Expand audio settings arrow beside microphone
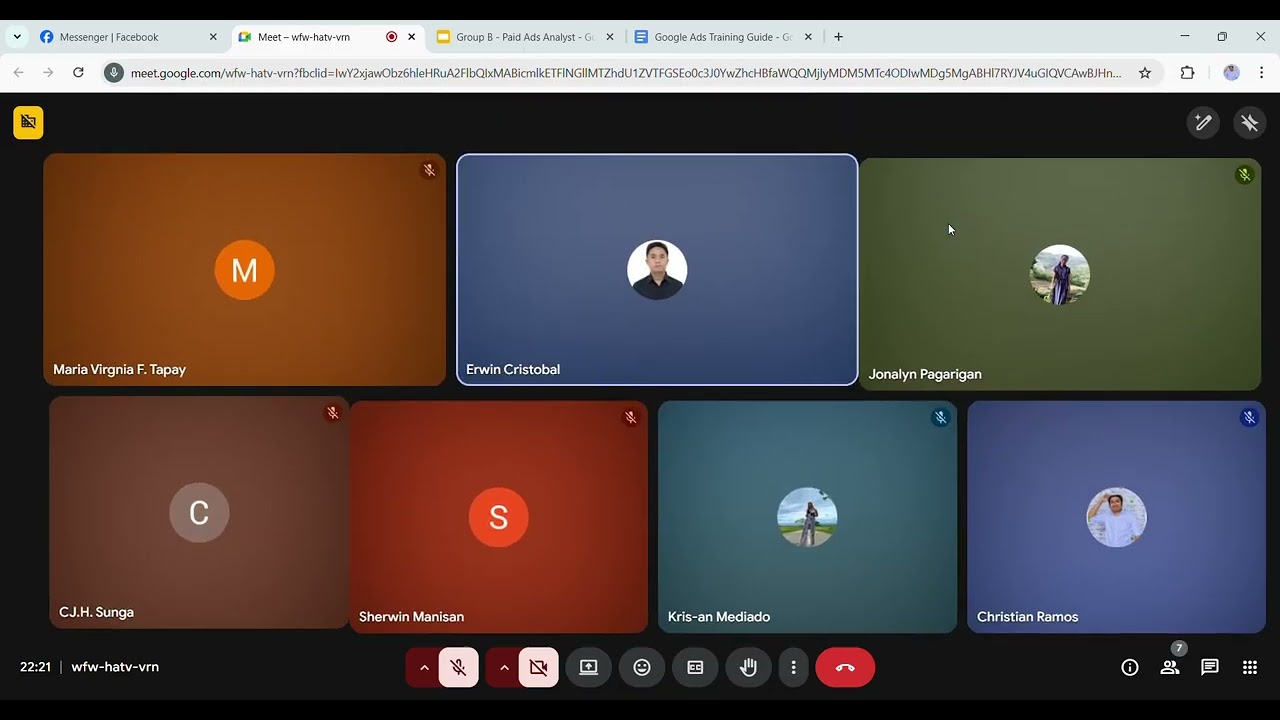 point(424,667)
